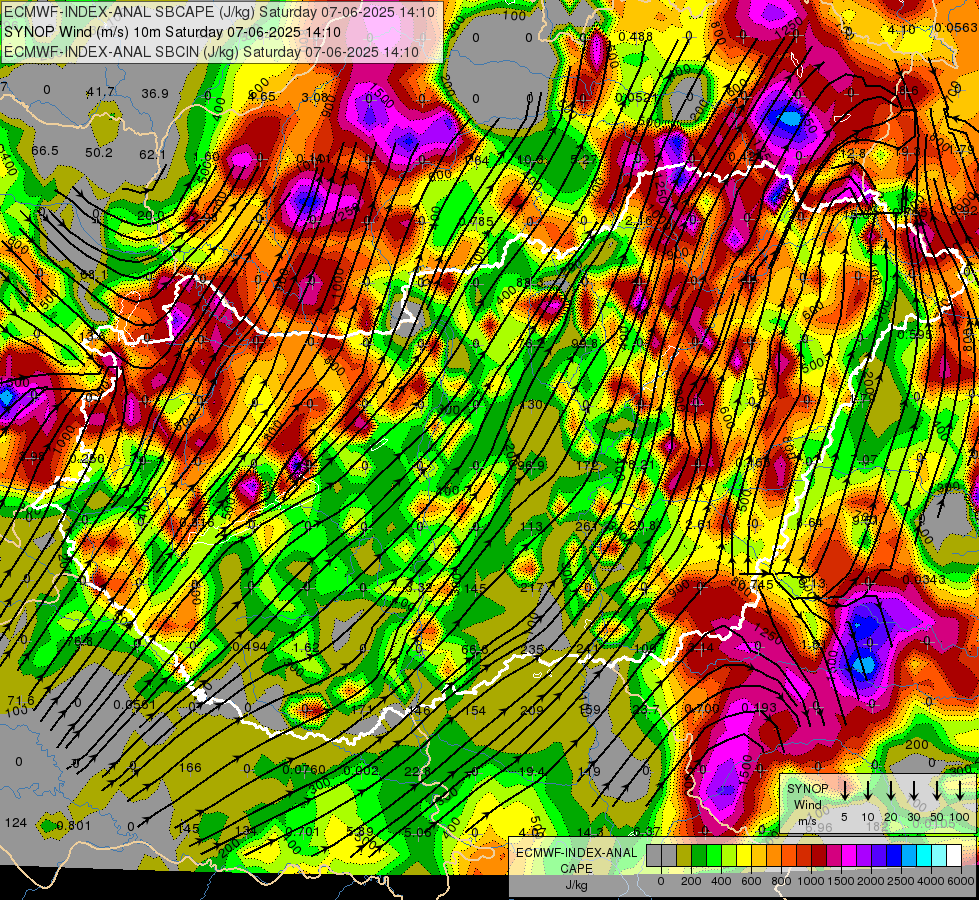Screen dimensions: 979x900
Task: Click the '154' value on the map
Action: coord(475,711)
